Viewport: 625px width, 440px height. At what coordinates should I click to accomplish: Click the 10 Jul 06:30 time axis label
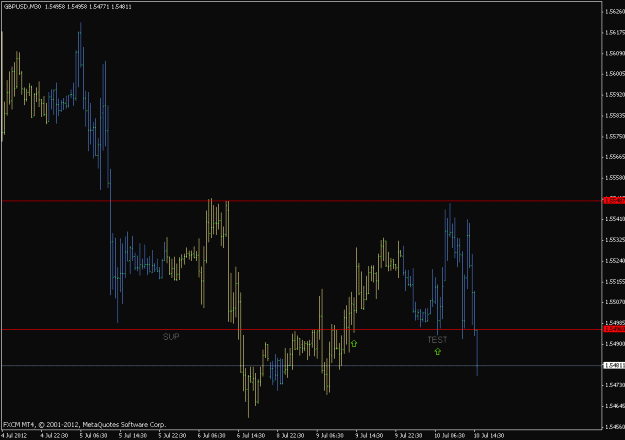(x=449, y=436)
